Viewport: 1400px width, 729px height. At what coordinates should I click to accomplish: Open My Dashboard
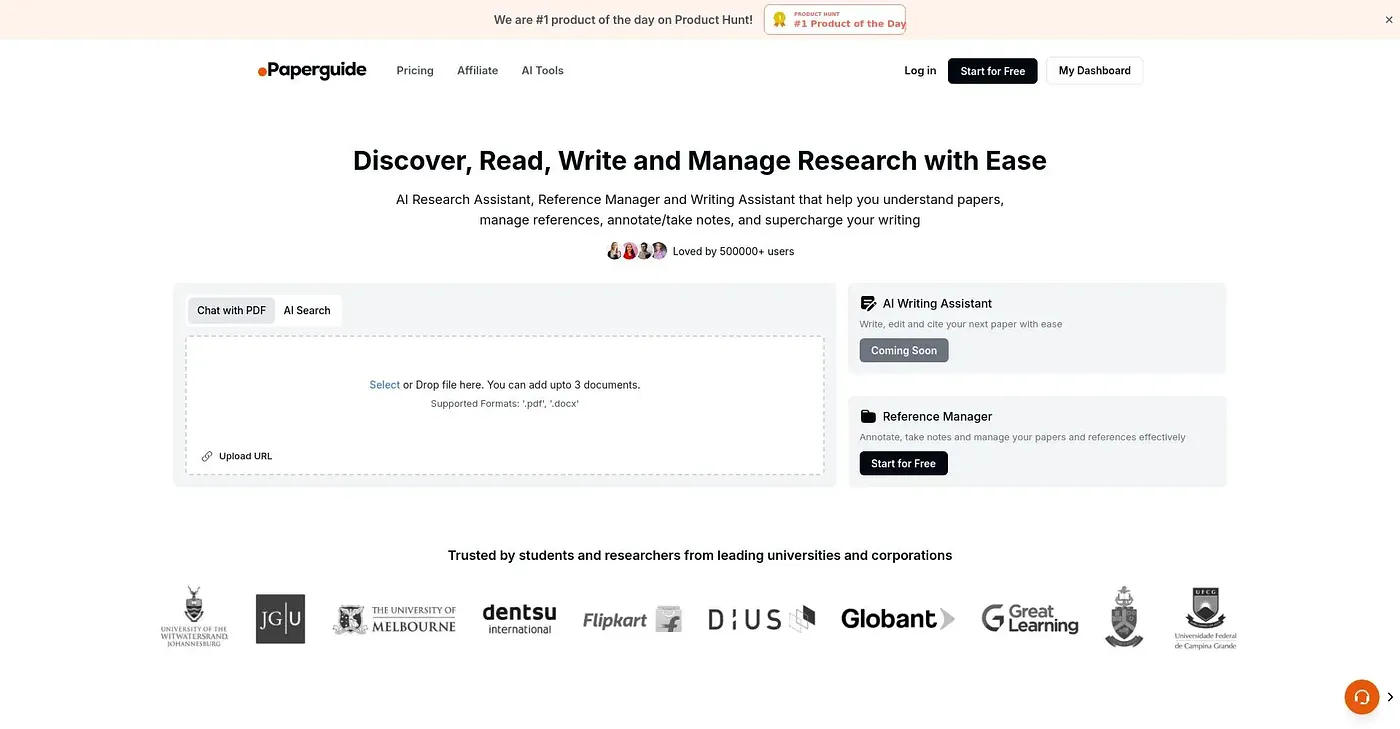click(1095, 70)
